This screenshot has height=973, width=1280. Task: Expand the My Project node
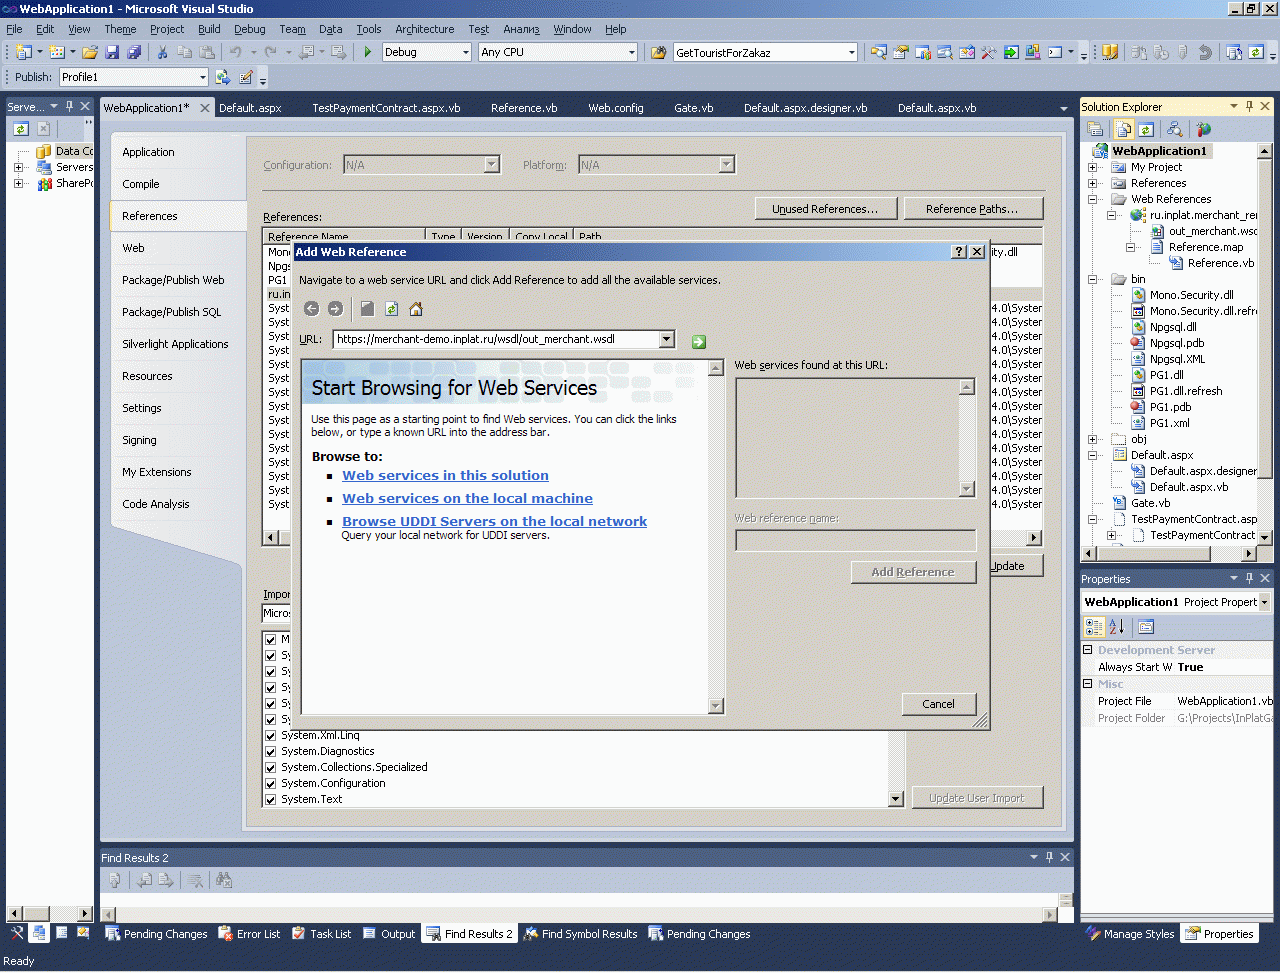[x=1093, y=167]
